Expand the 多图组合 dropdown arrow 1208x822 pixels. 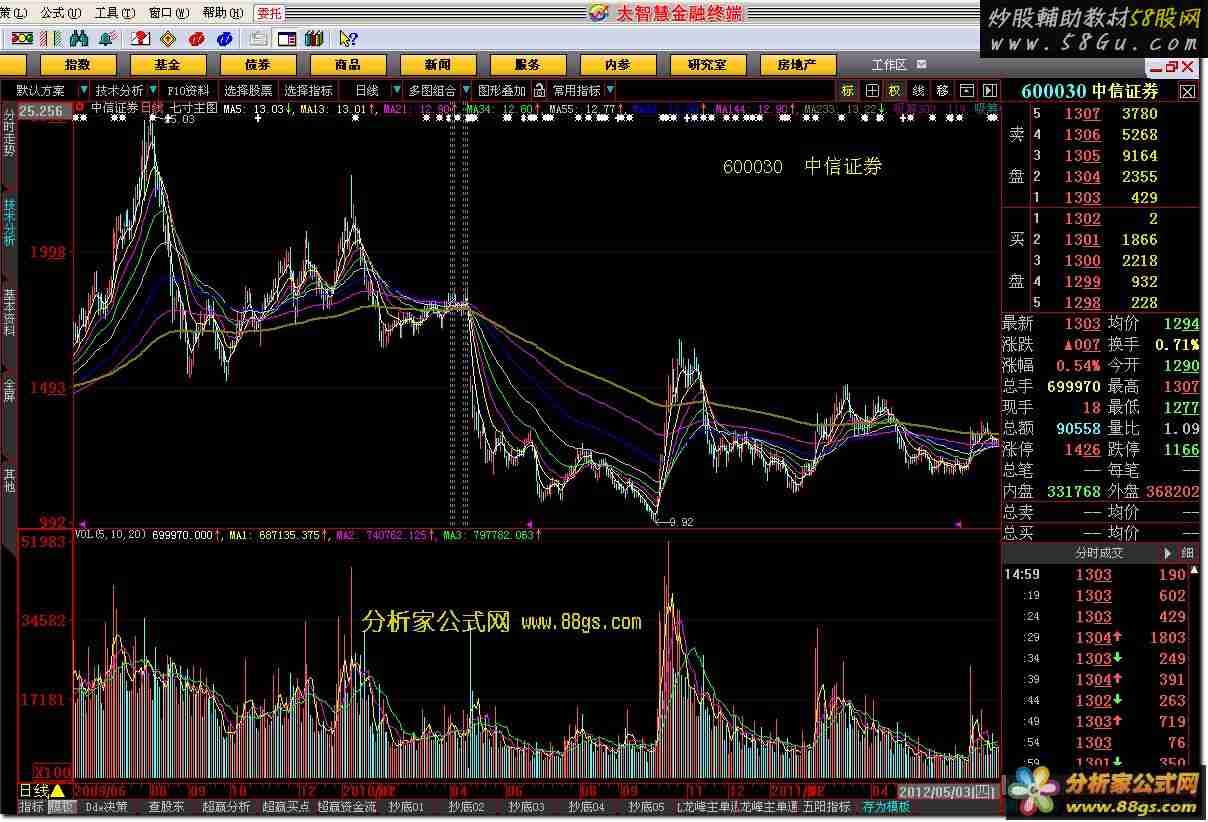tap(465, 90)
